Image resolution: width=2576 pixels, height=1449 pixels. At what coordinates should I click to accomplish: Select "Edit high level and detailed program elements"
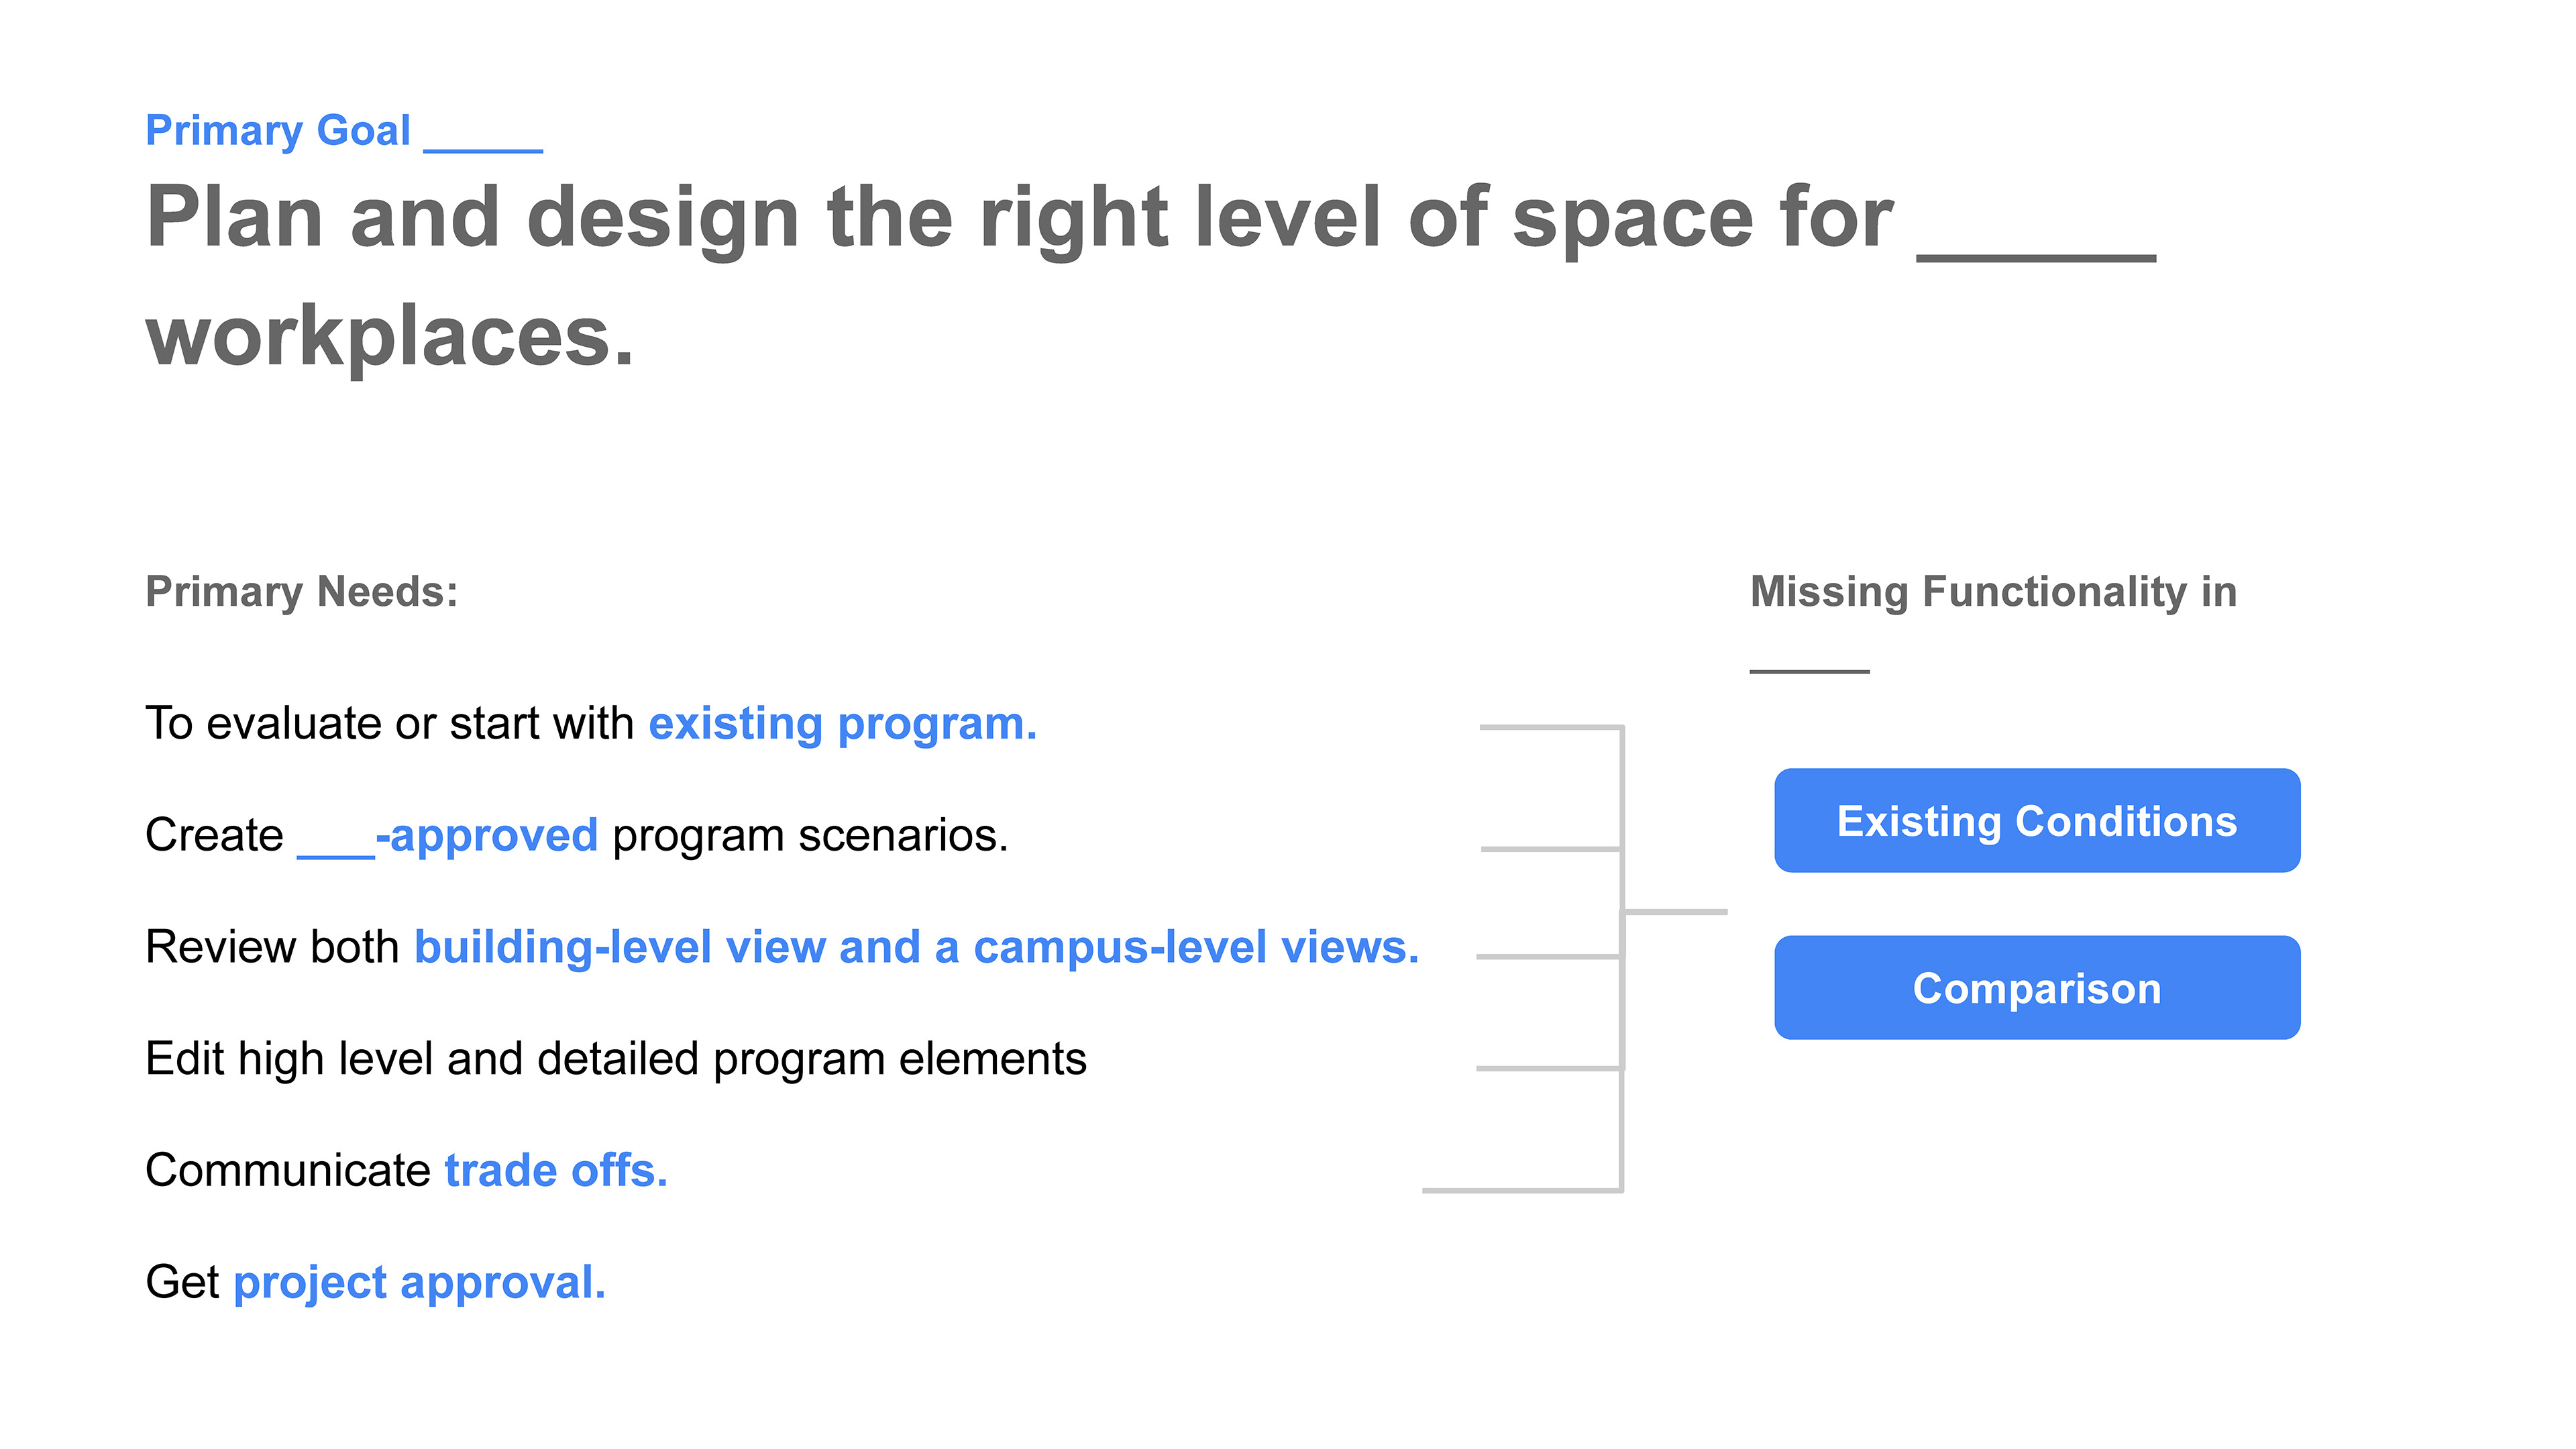tap(615, 1059)
